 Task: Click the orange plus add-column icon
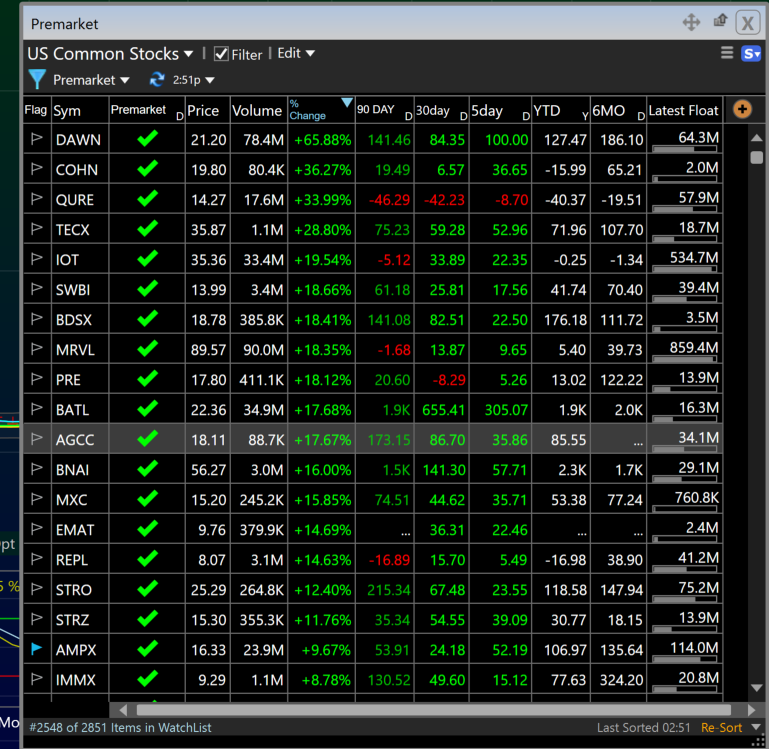[x=742, y=109]
